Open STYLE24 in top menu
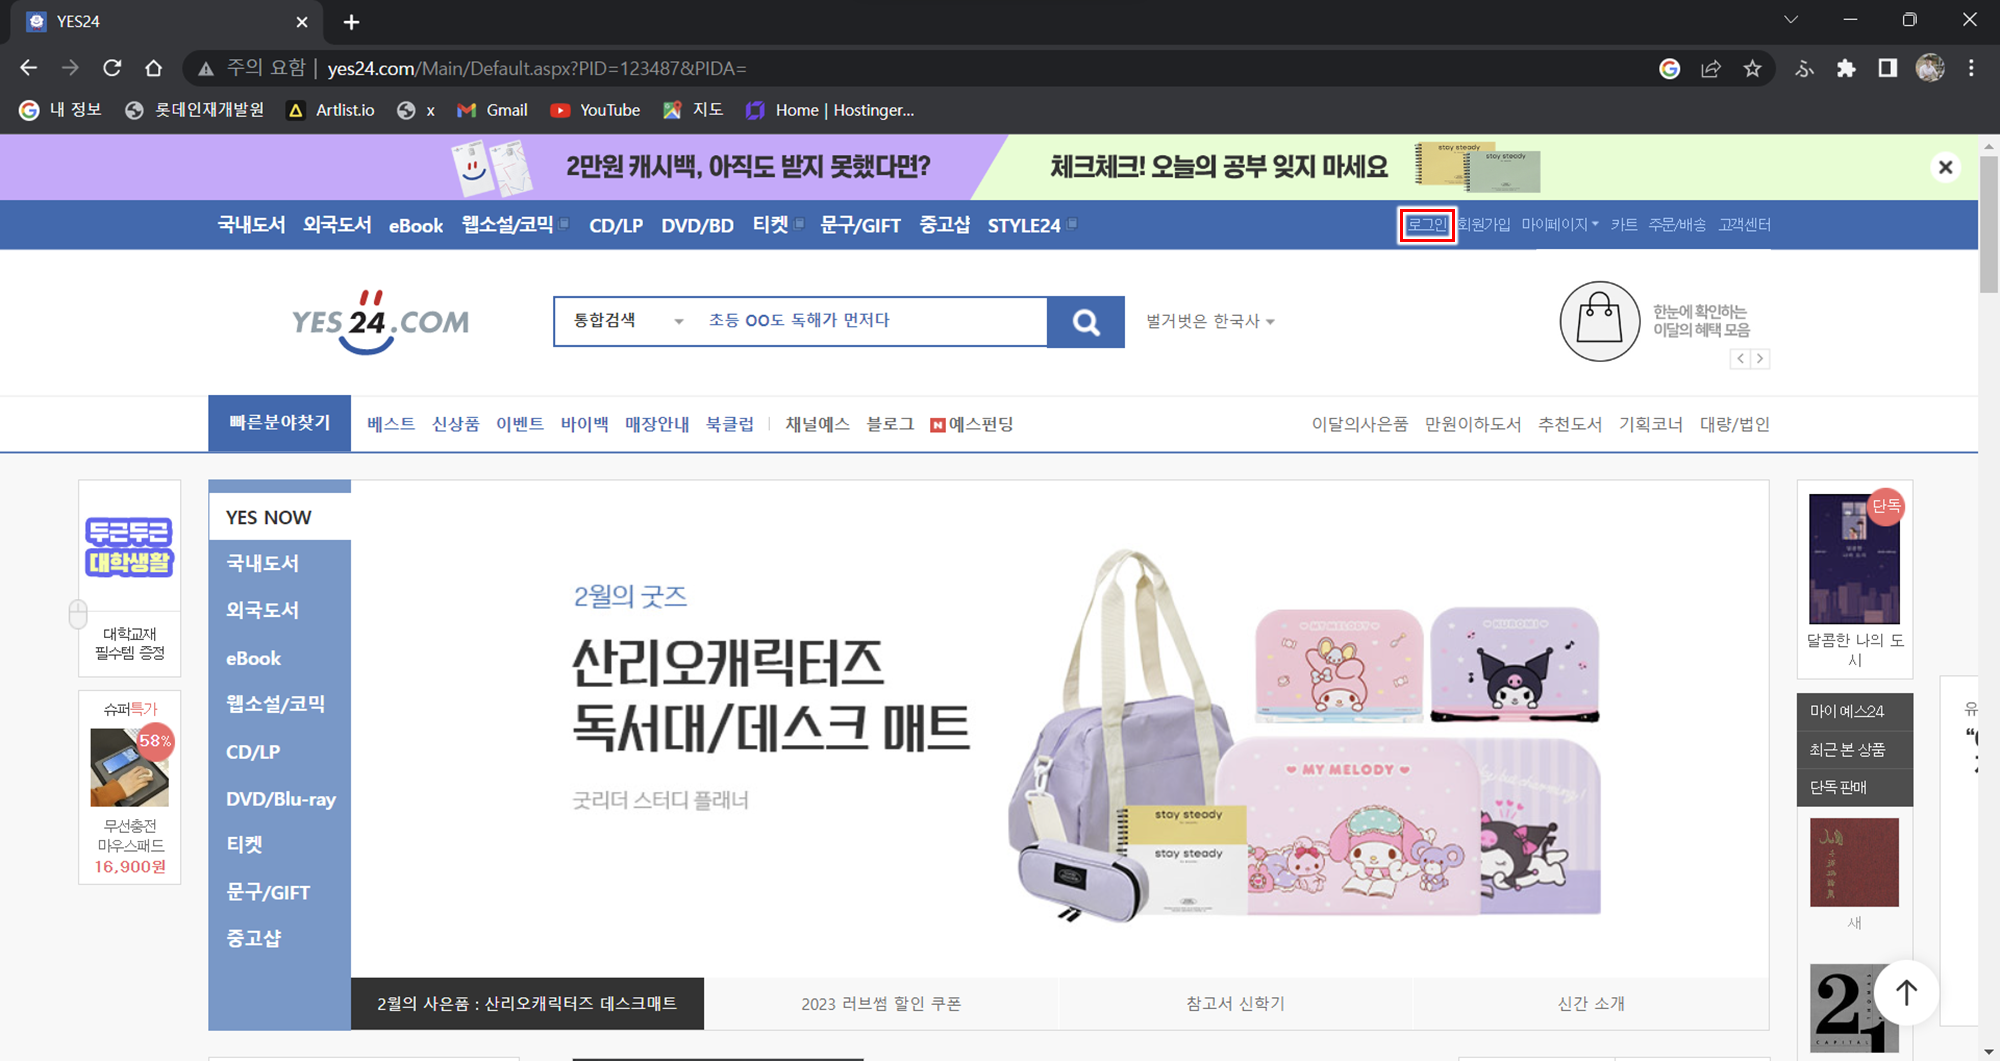 (x=1024, y=226)
